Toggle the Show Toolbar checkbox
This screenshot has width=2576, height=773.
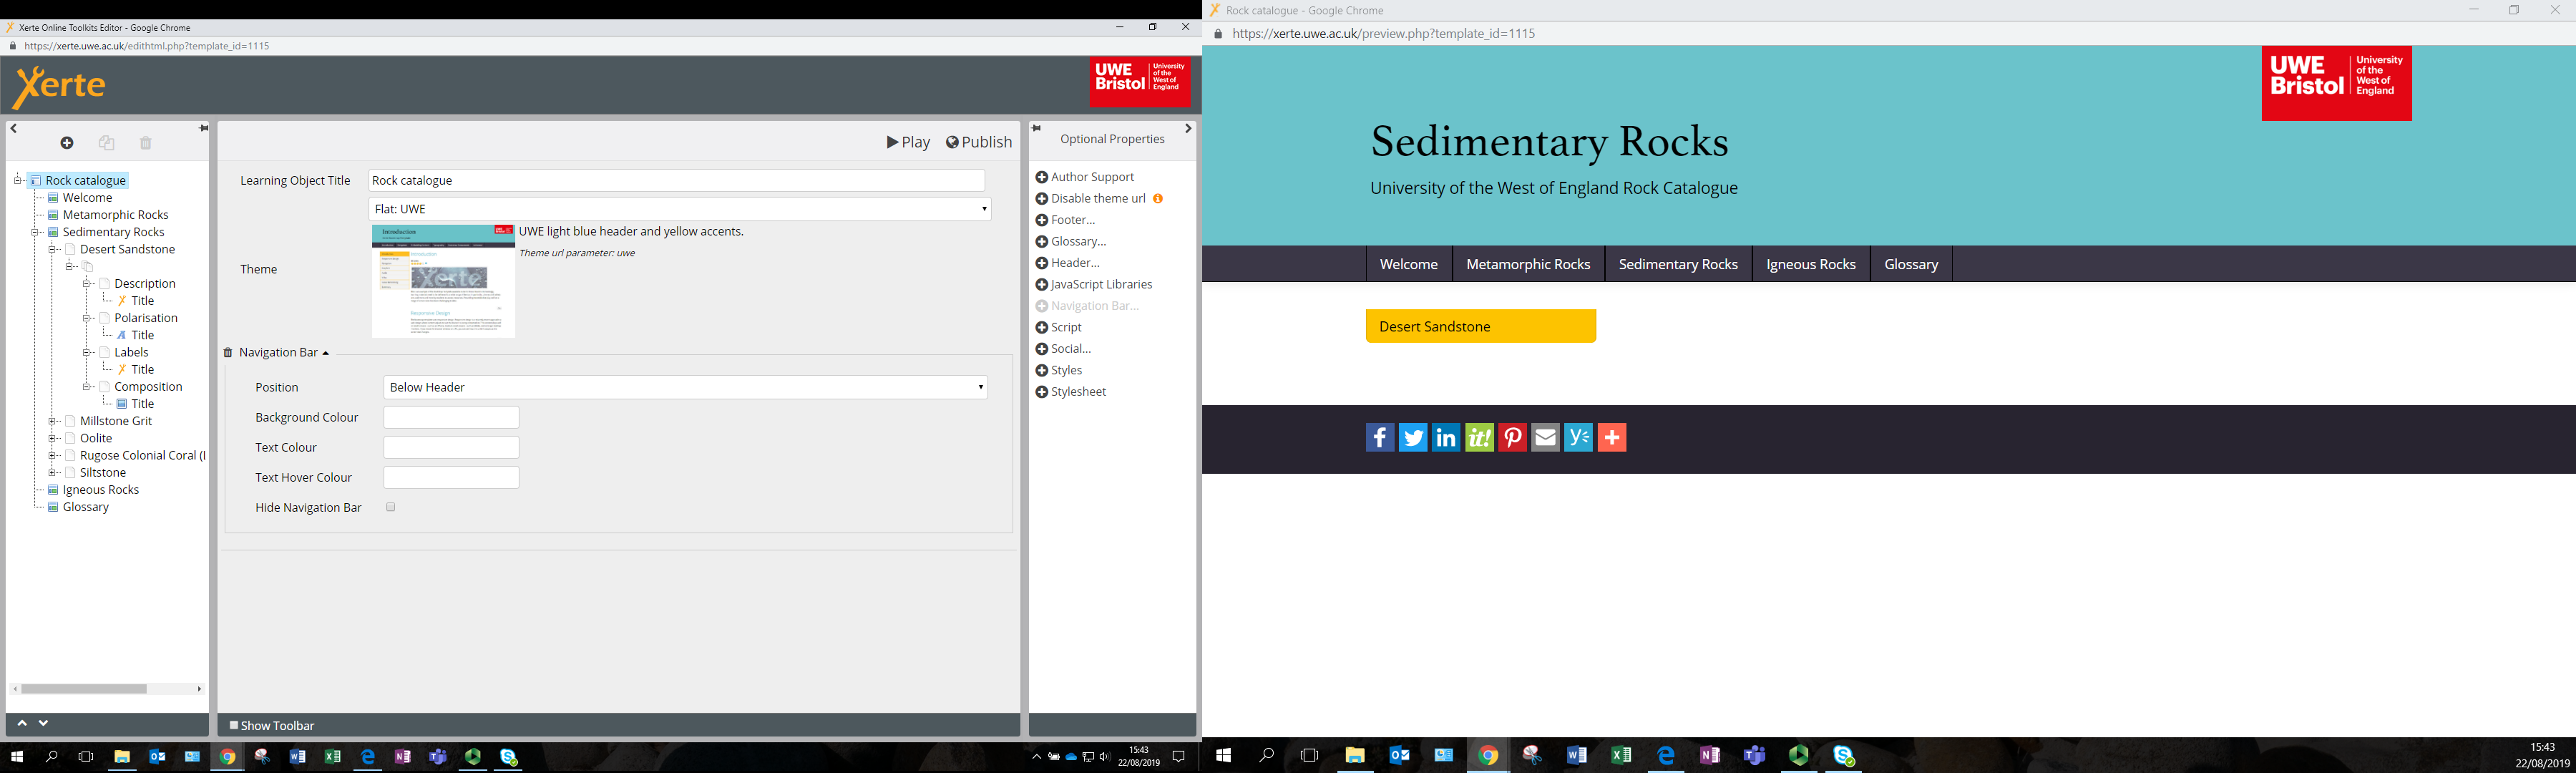click(234, 725)
